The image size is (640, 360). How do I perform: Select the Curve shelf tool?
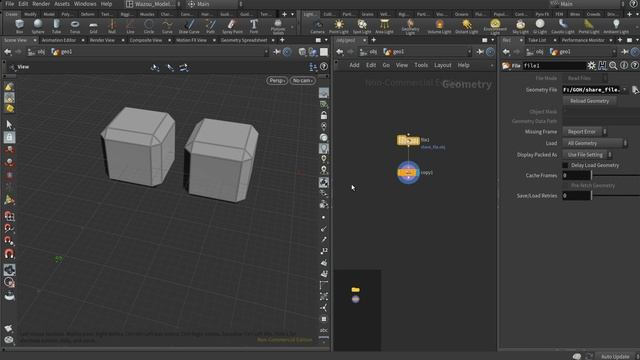click(167, 26)
